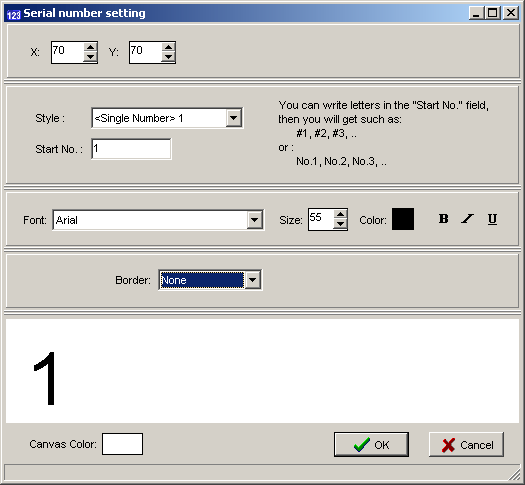Click the Arial font name field

click(150, 220)
